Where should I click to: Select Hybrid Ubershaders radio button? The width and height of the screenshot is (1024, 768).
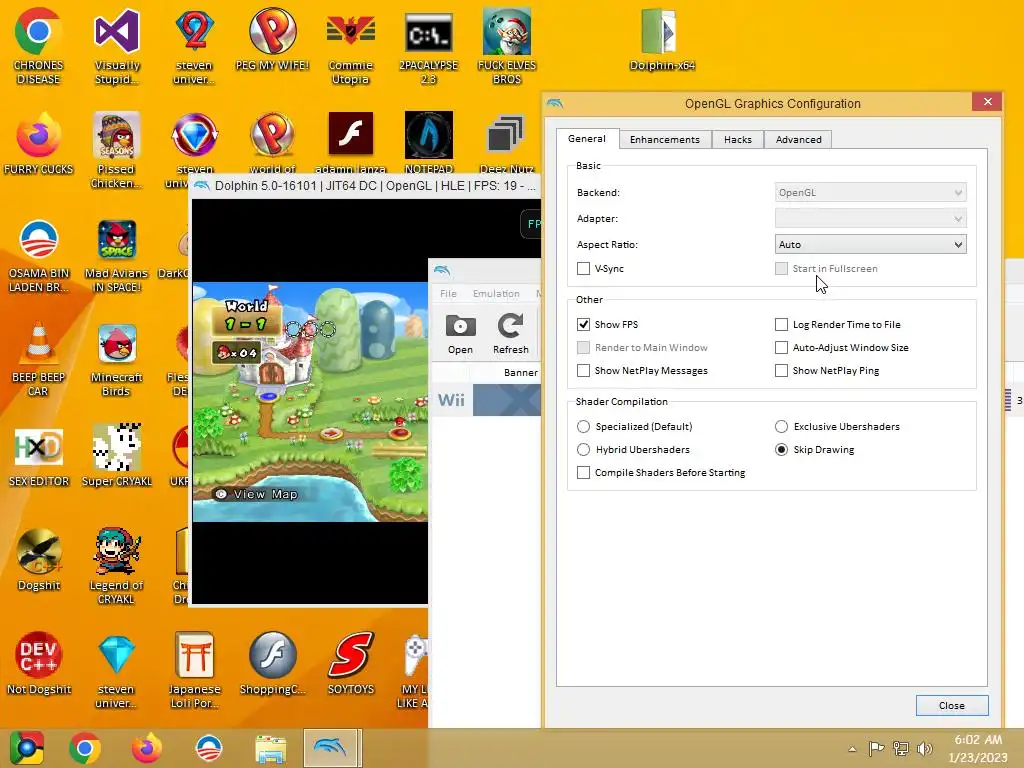click(x=583, y=449)
